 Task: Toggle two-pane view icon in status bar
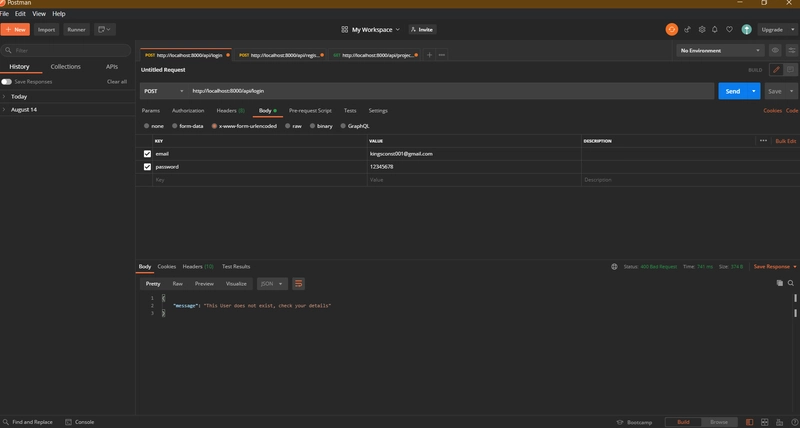pos(749,422)
